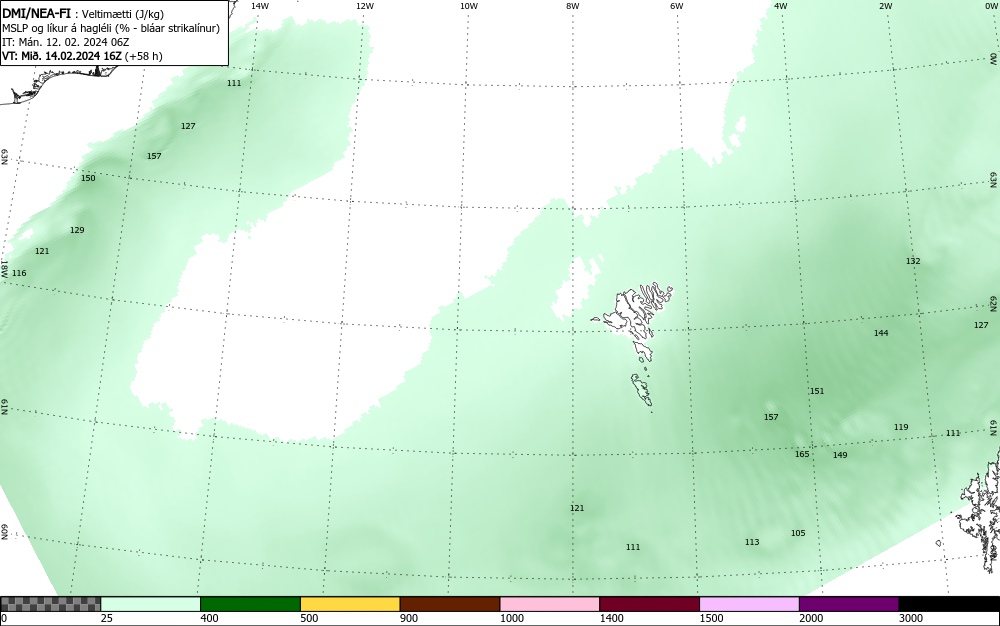Screen dimensions: 1000x626
Task: Select the "IT: Mán. 12. 02. 2024 06Z" line
Action: (66, 42)
